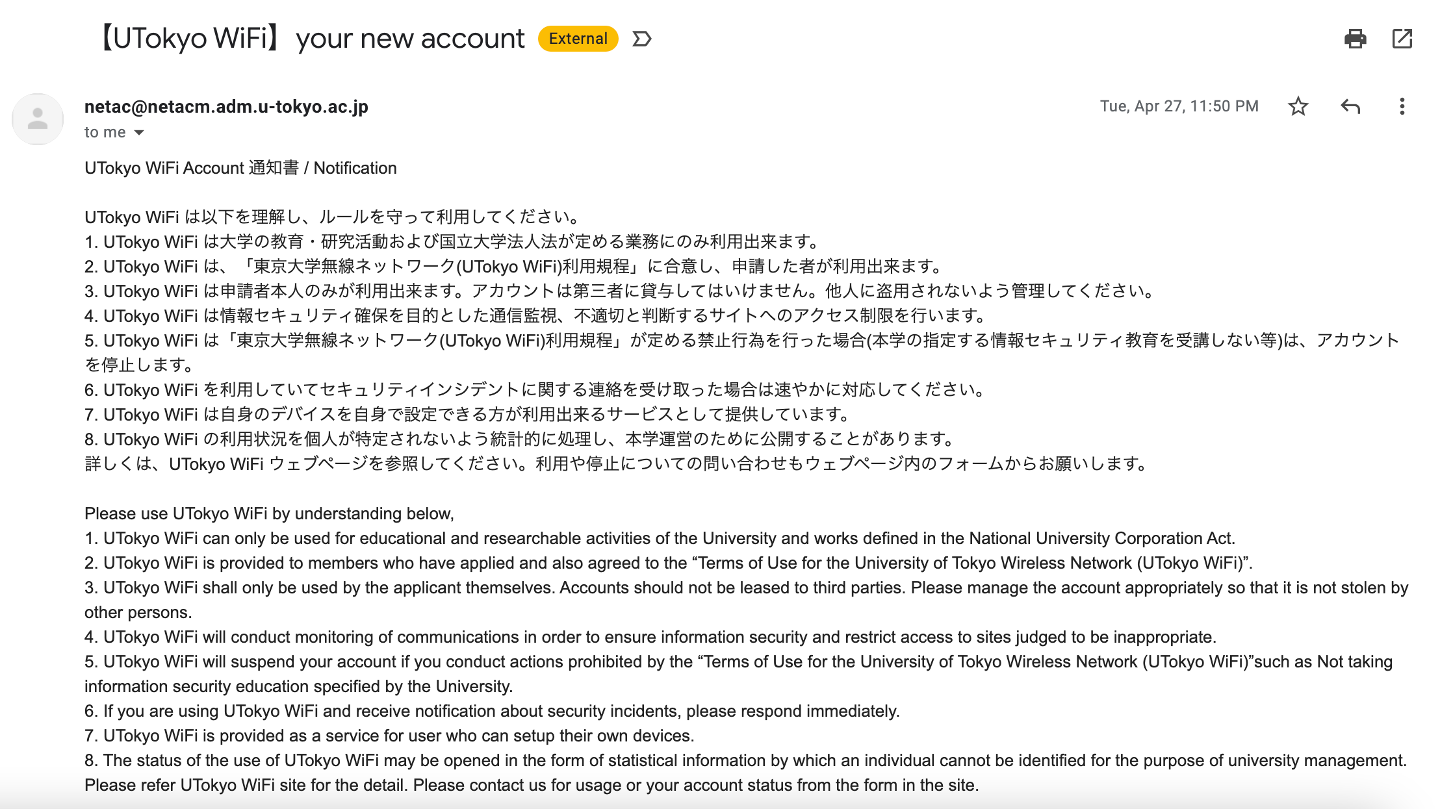
Task: Click English rule 6 about security incidents
Action: click(492, 711)
